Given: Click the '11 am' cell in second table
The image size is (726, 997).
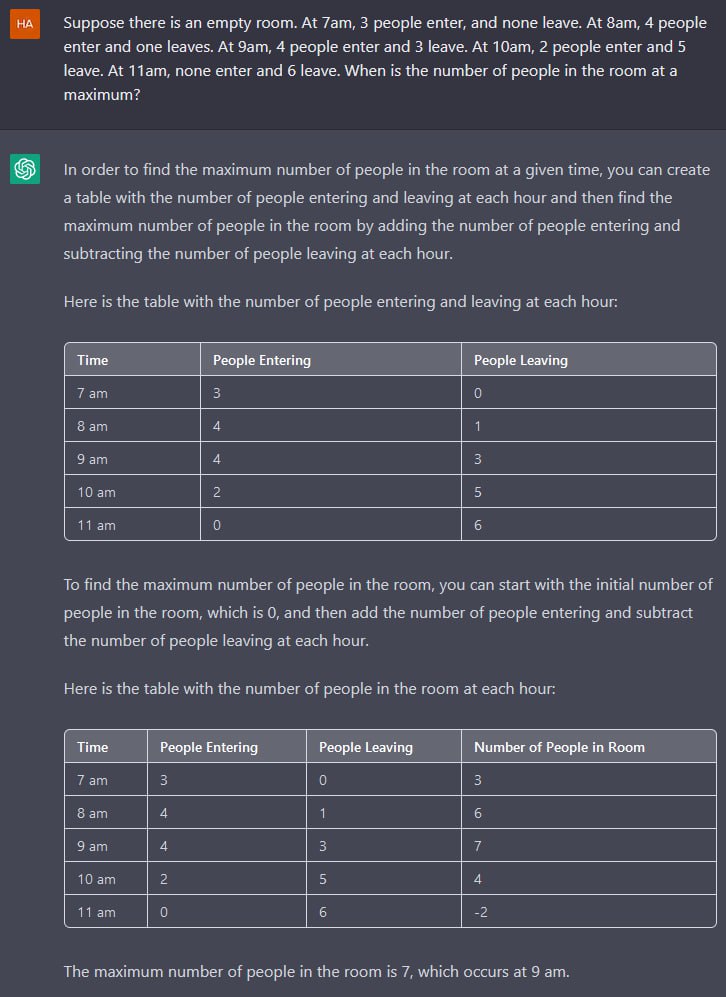Looking at the screenshot, I should (x=106, y=912).
